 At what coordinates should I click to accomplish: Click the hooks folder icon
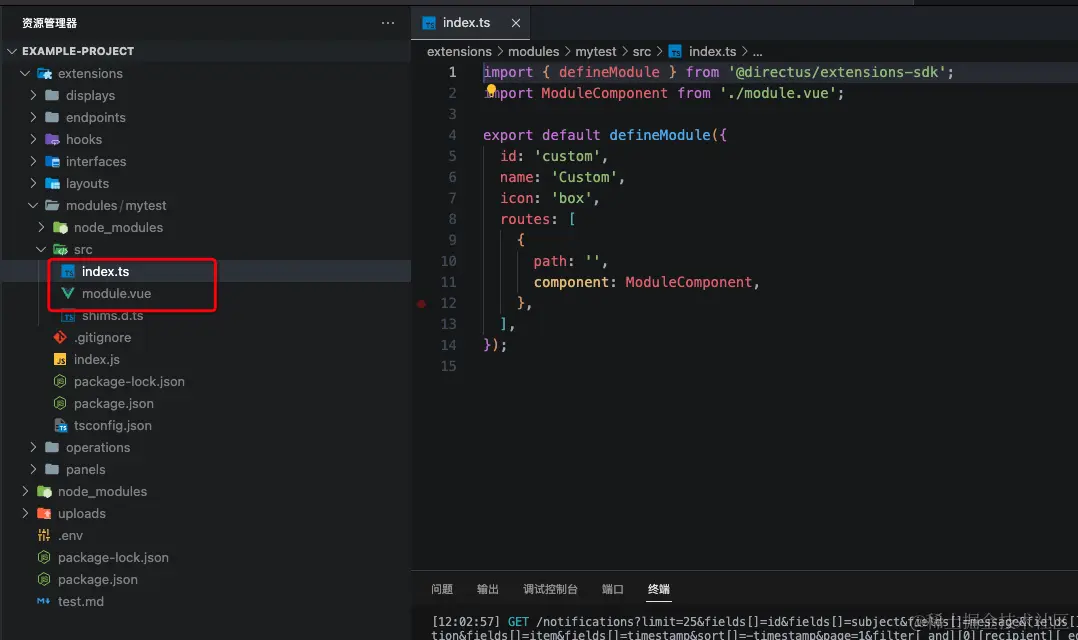click(52, 140)
